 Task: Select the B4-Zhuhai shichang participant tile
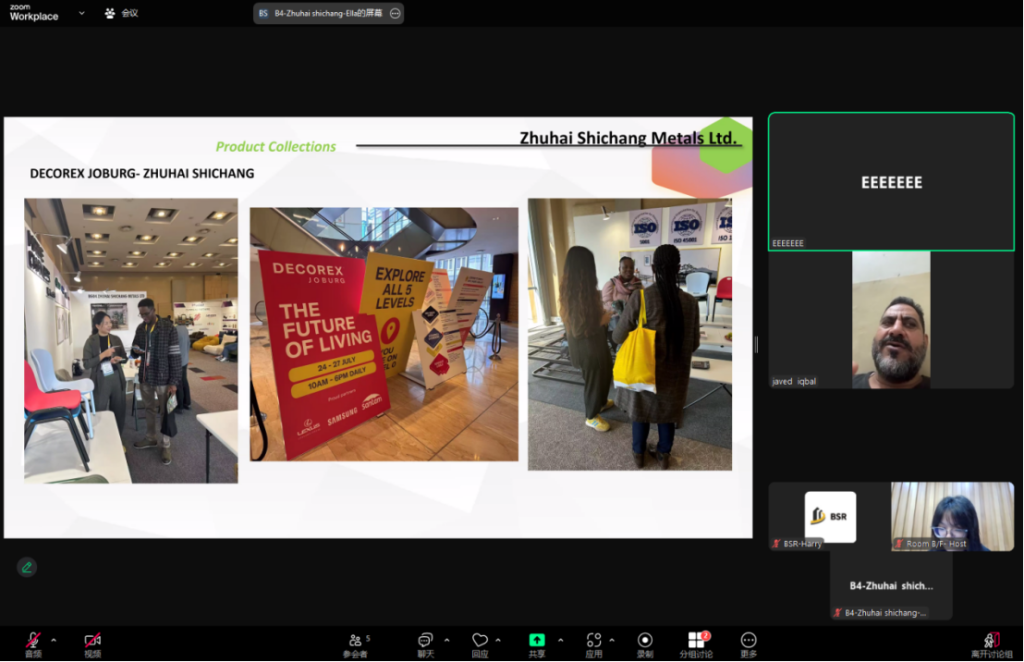891,586
